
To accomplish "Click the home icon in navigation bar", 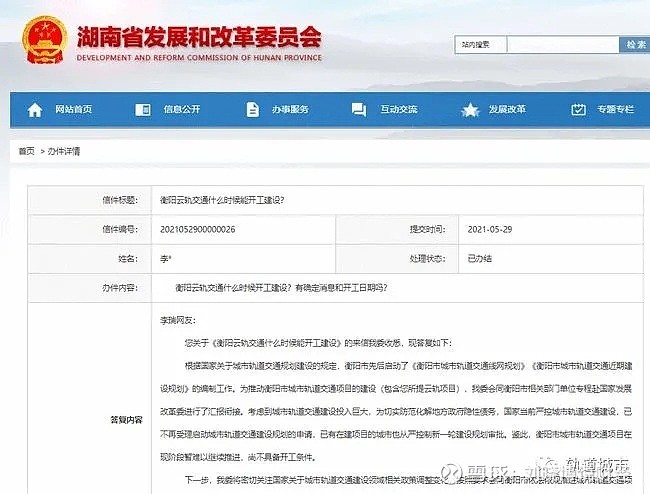I will 35,110.
